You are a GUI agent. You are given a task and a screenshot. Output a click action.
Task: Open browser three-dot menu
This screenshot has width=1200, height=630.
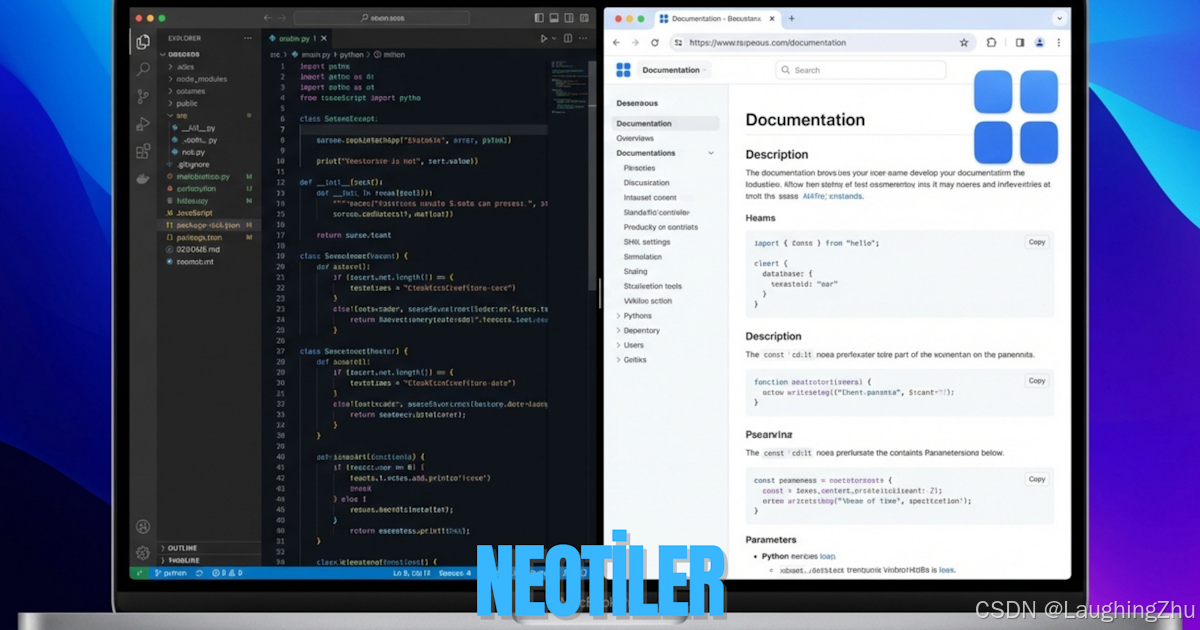(x=1059, y=43)
